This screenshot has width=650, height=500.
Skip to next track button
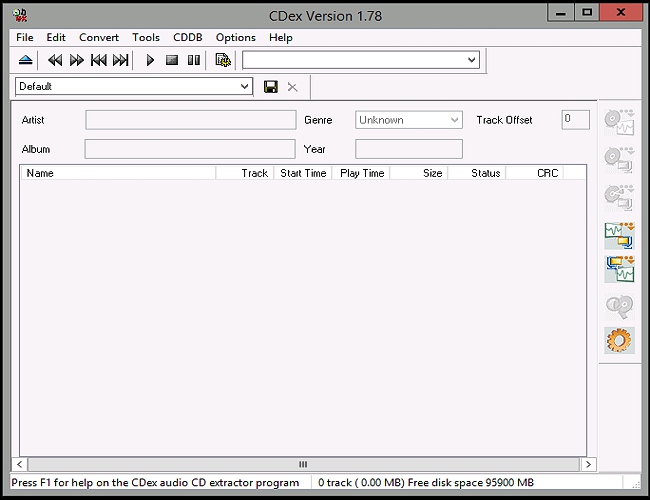[x=121, y=60]
